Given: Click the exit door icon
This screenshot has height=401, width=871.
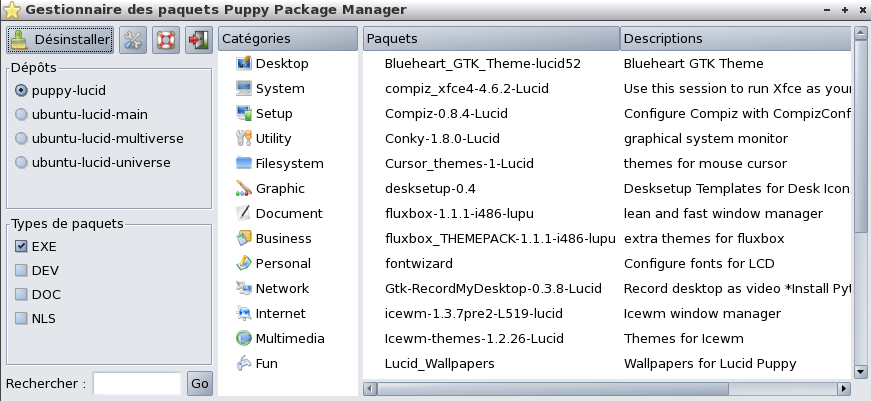Looking at the screenshot, I should click(x=199, y=40).
